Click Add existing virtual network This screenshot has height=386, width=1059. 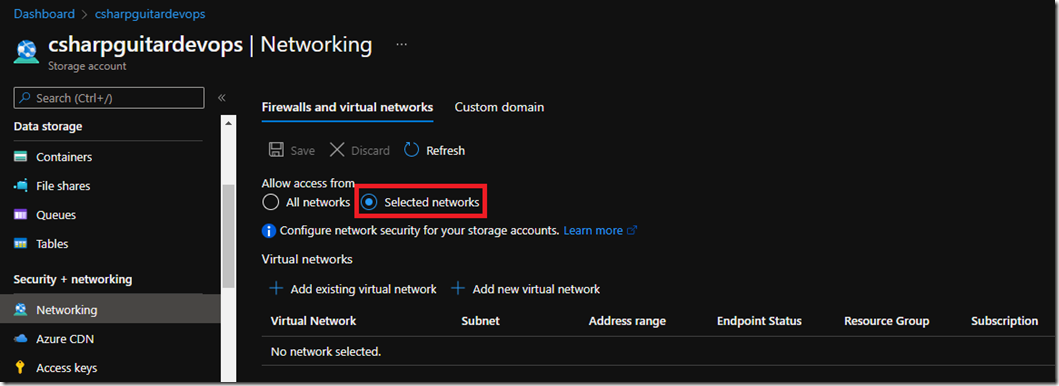coord(353,289)
